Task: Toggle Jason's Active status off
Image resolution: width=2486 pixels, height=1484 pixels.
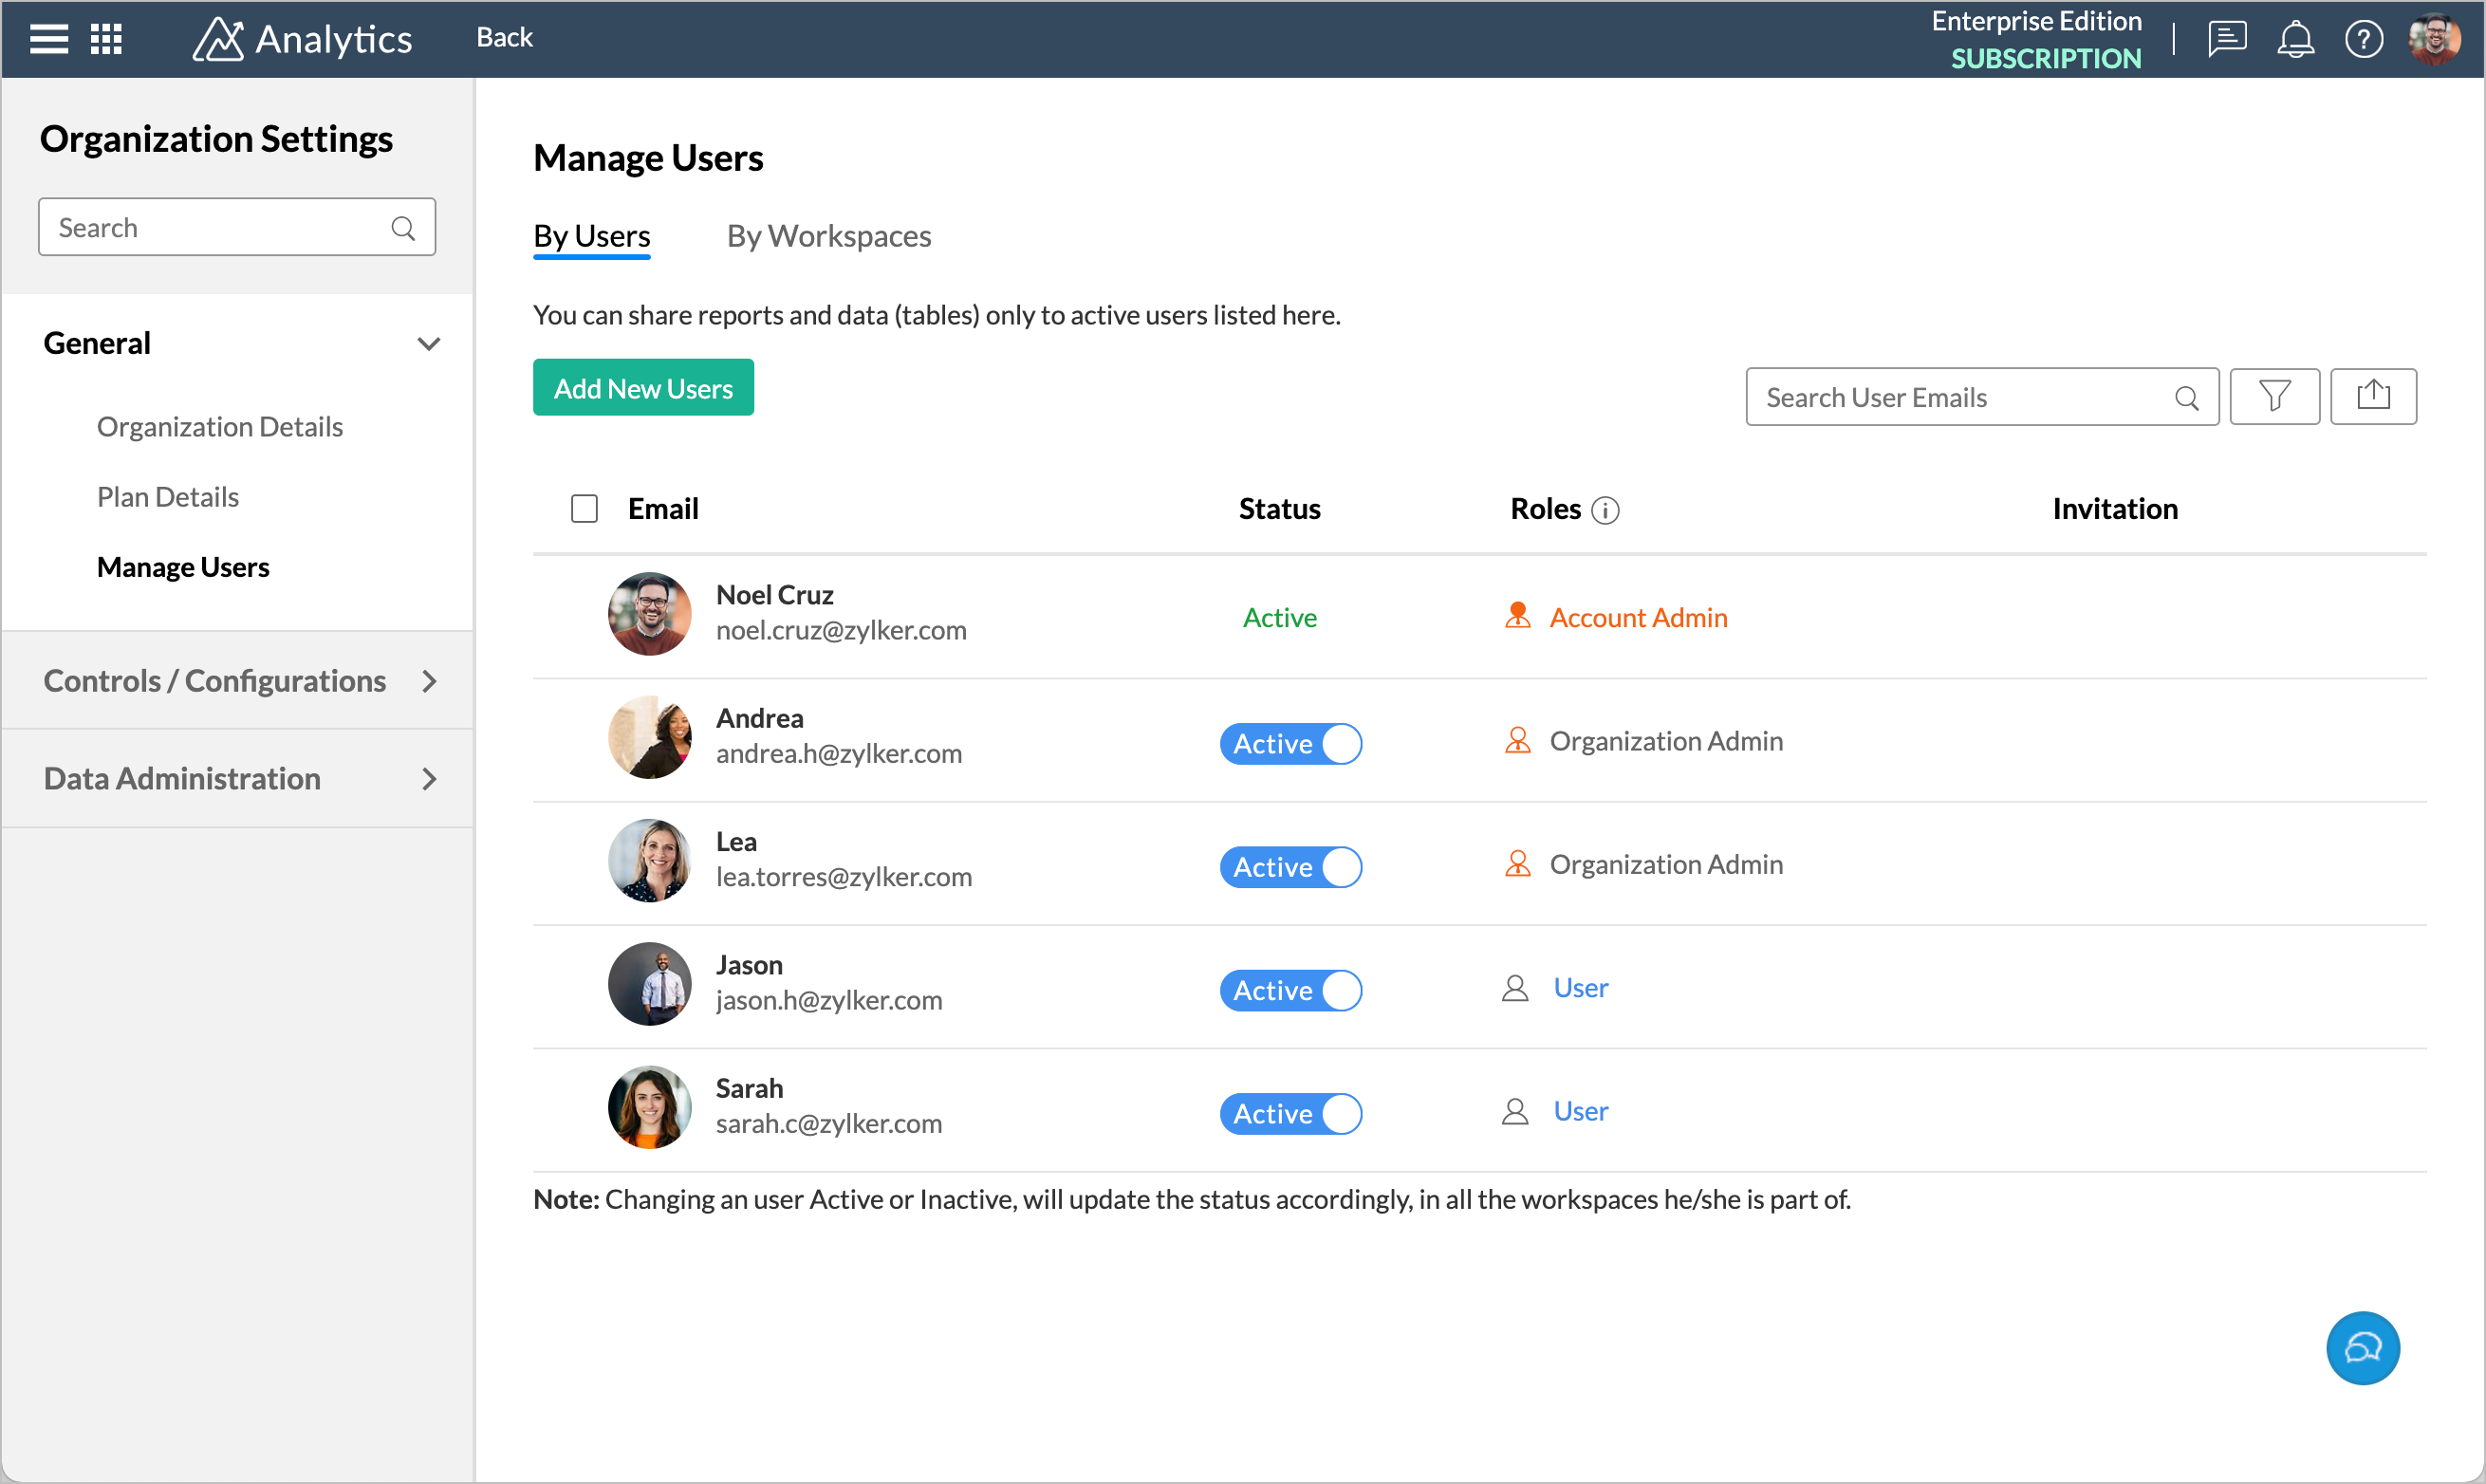Action: 1289,988
